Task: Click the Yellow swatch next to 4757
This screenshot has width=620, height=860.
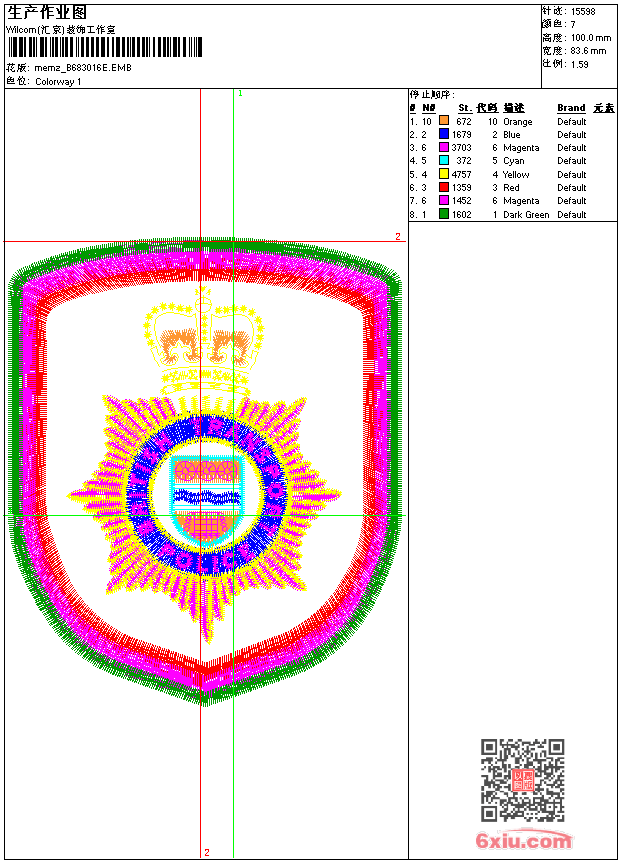Action: (x=444, y=174)
